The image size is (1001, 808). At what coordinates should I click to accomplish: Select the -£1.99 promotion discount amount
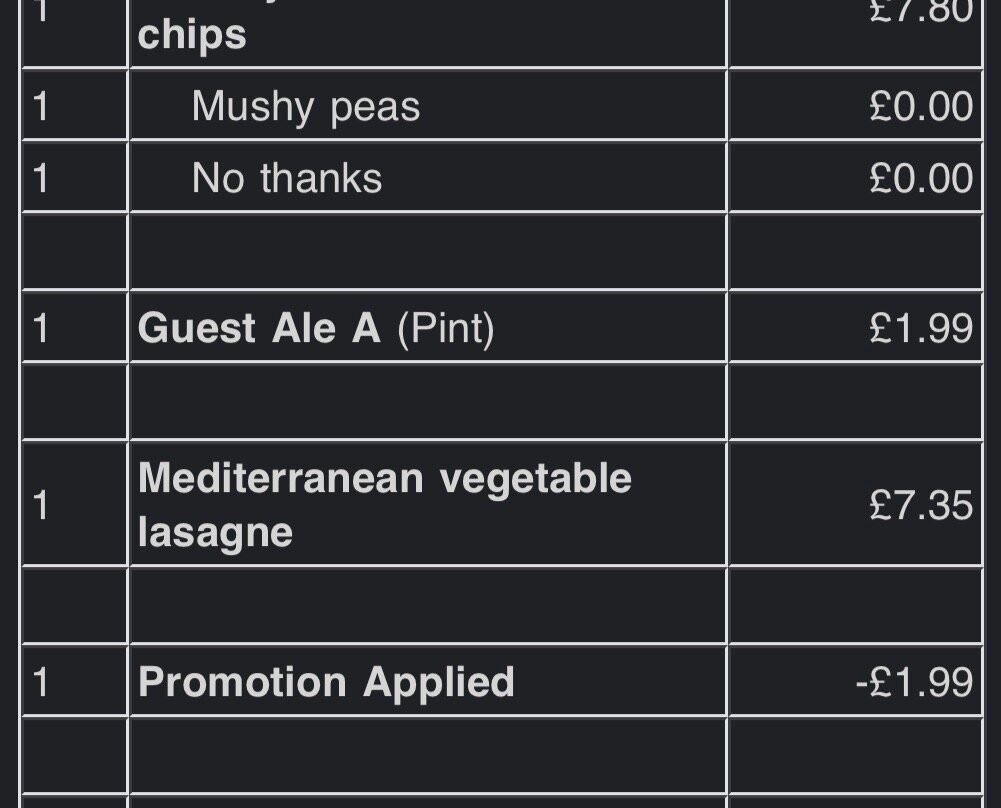(913, 682)
